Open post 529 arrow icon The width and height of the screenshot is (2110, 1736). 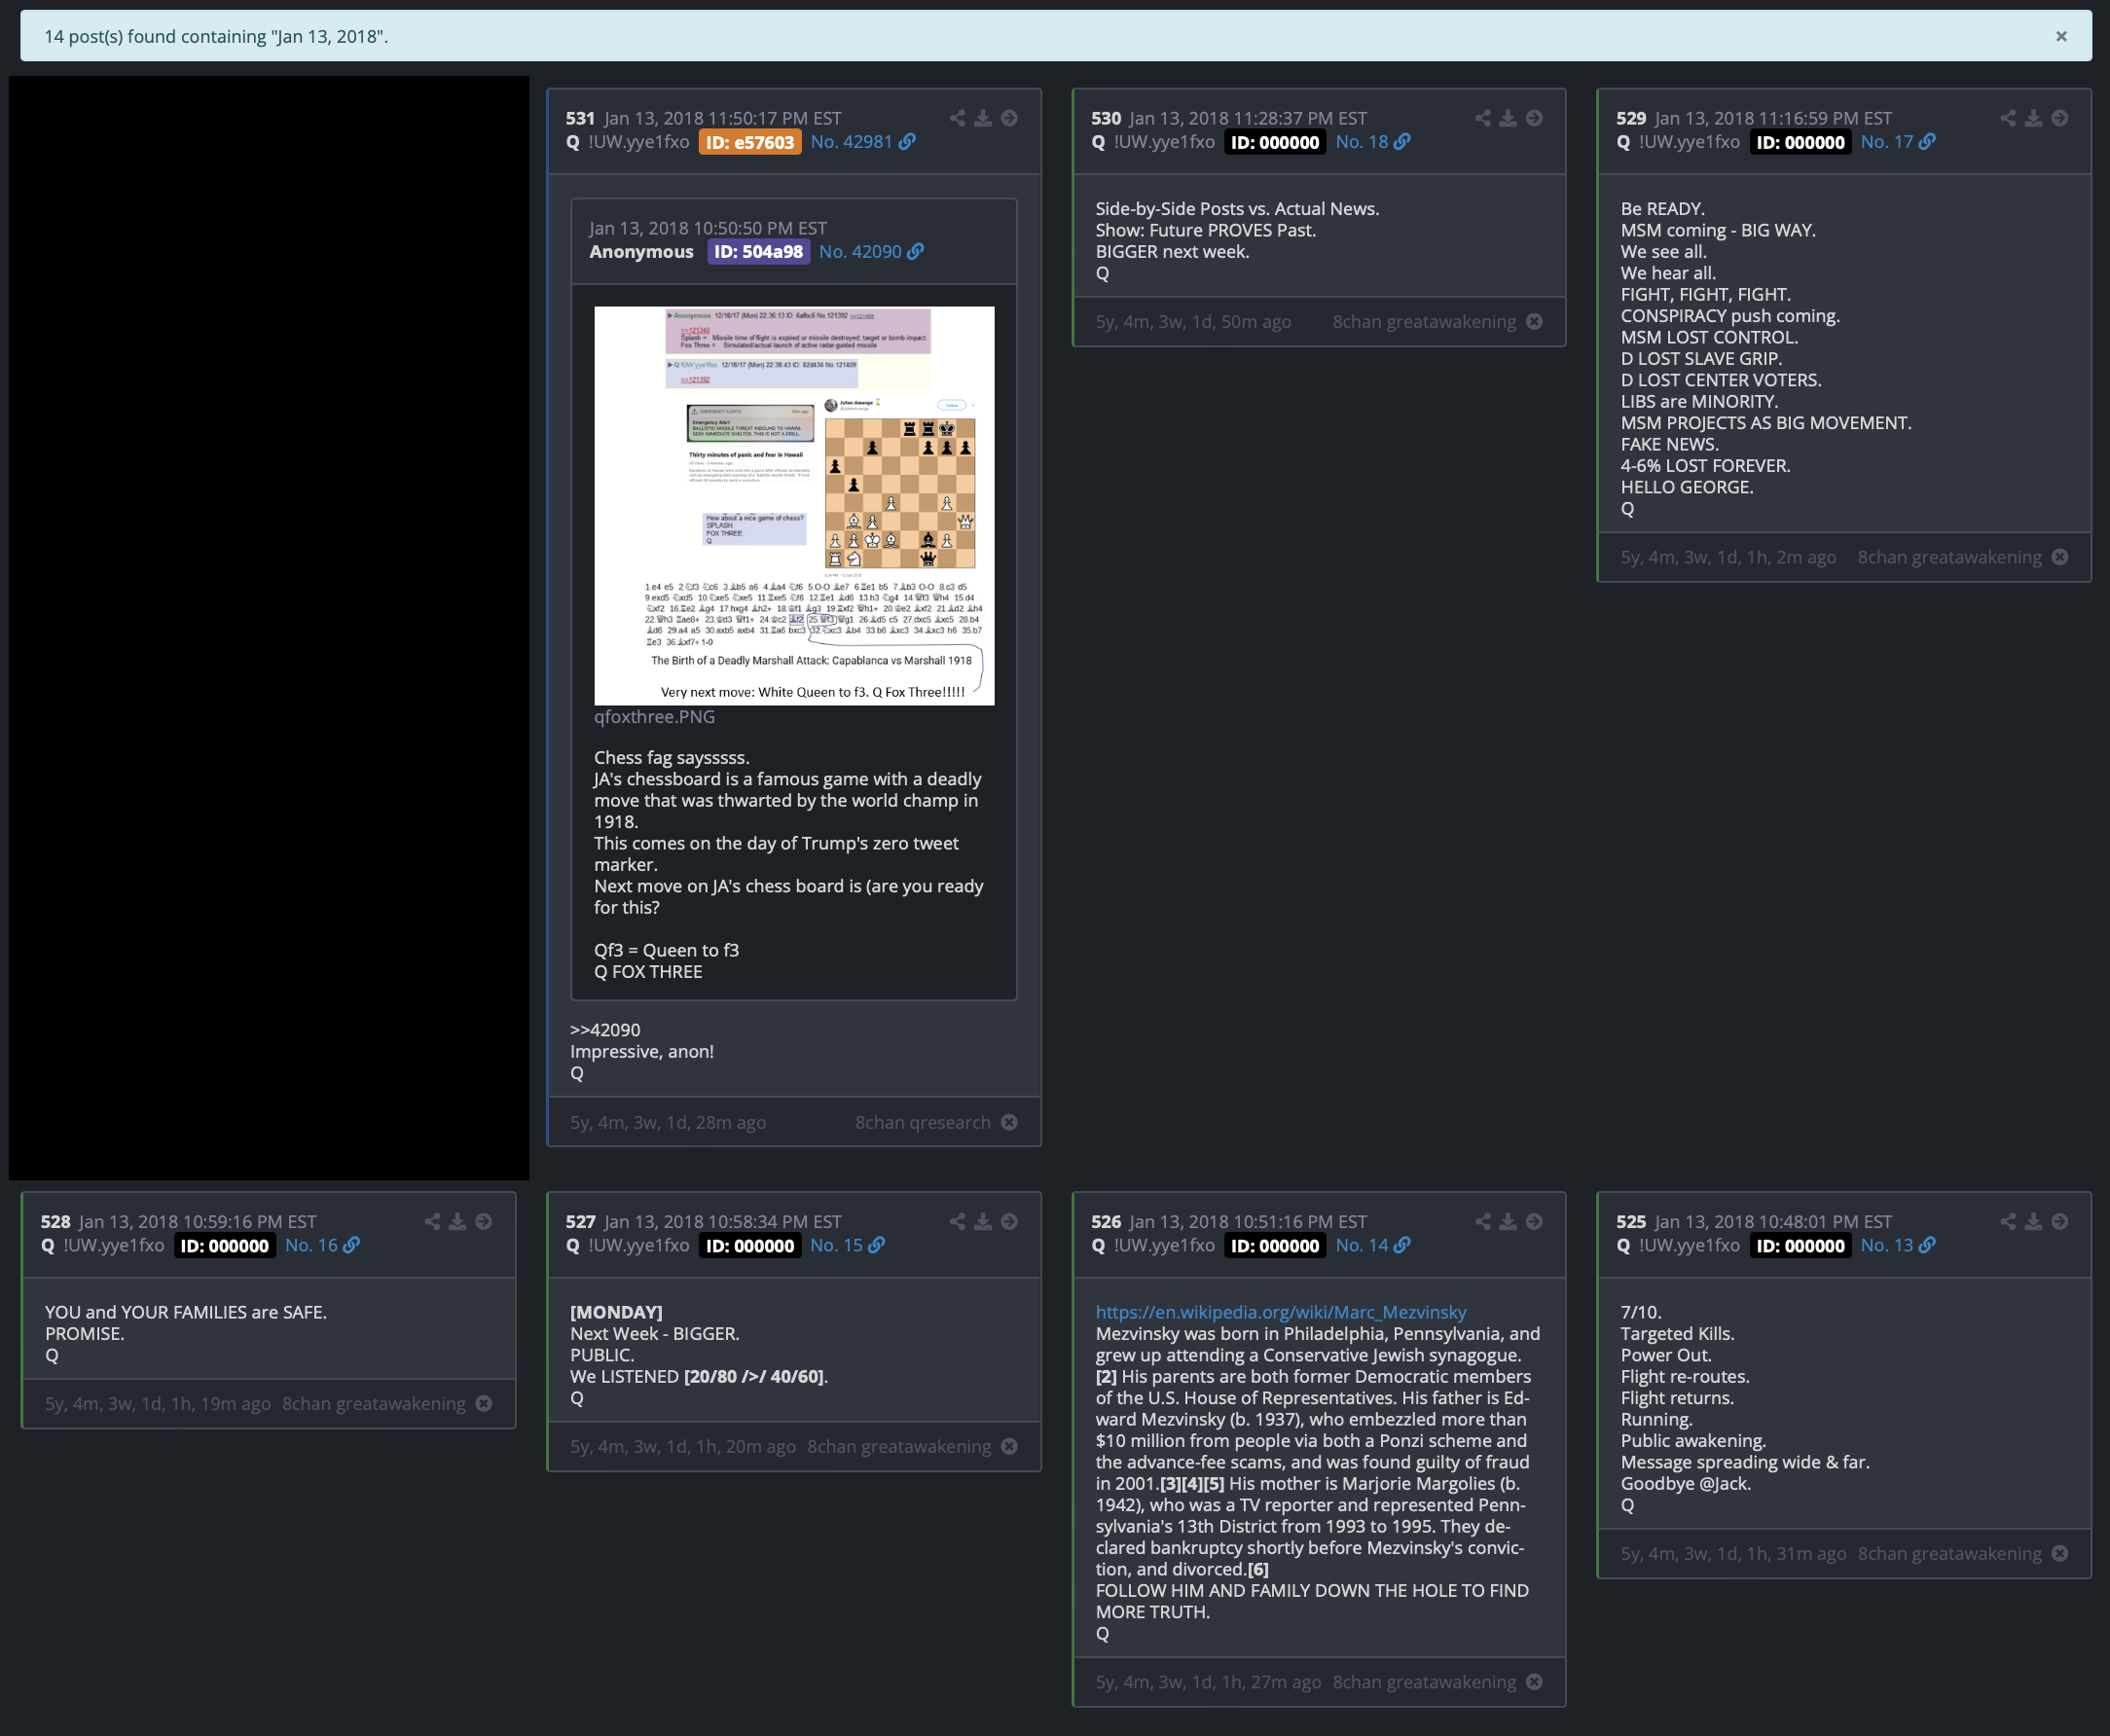pyautogui.click(x=2059, y=118)
